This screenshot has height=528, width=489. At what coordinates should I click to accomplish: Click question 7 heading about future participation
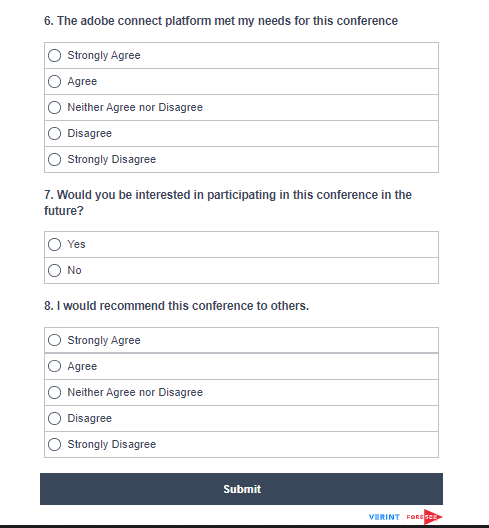(x=228, y=203)
